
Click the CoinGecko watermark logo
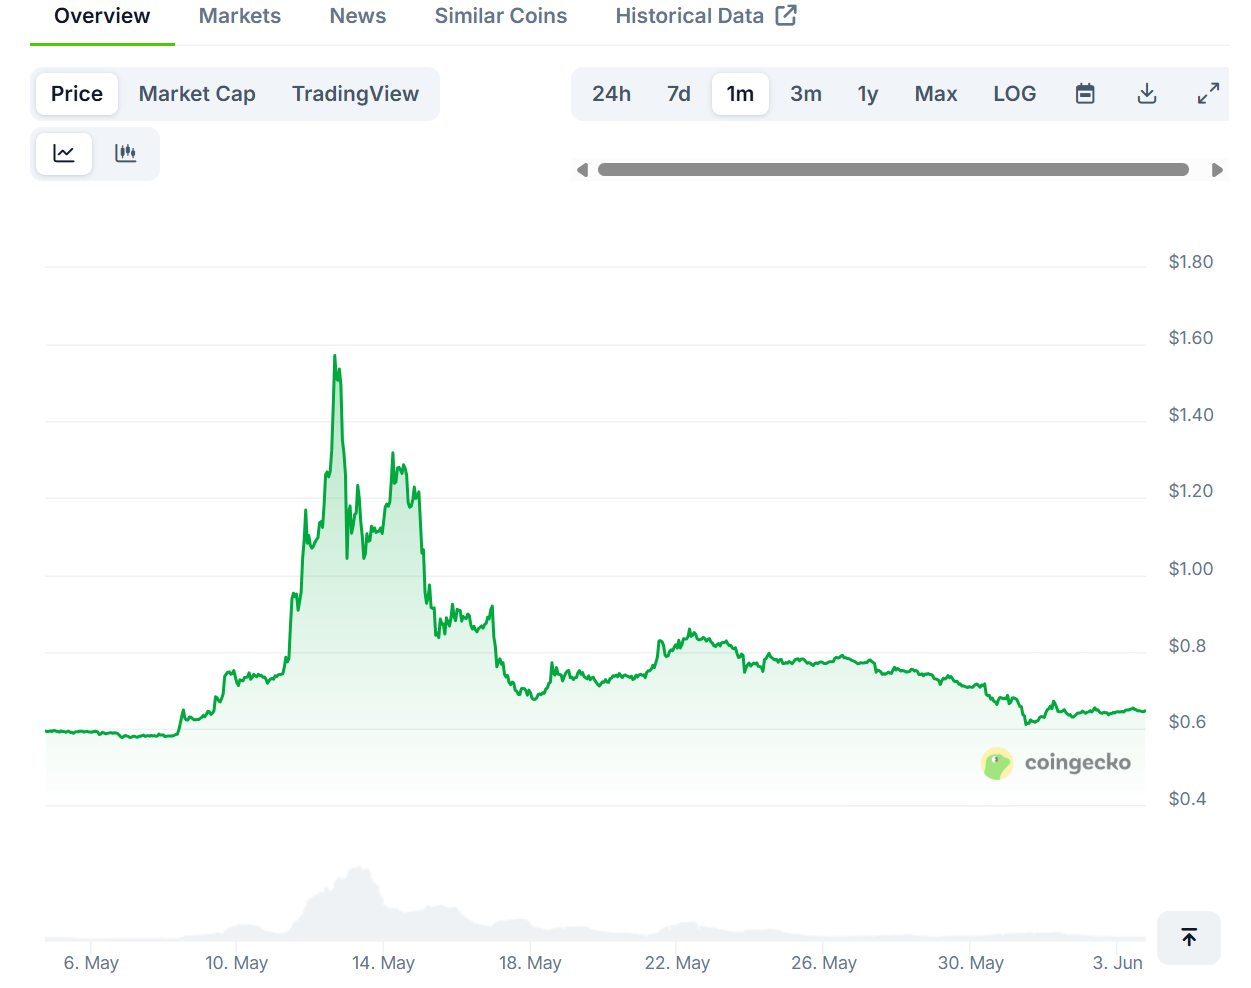coord(1056,763)
